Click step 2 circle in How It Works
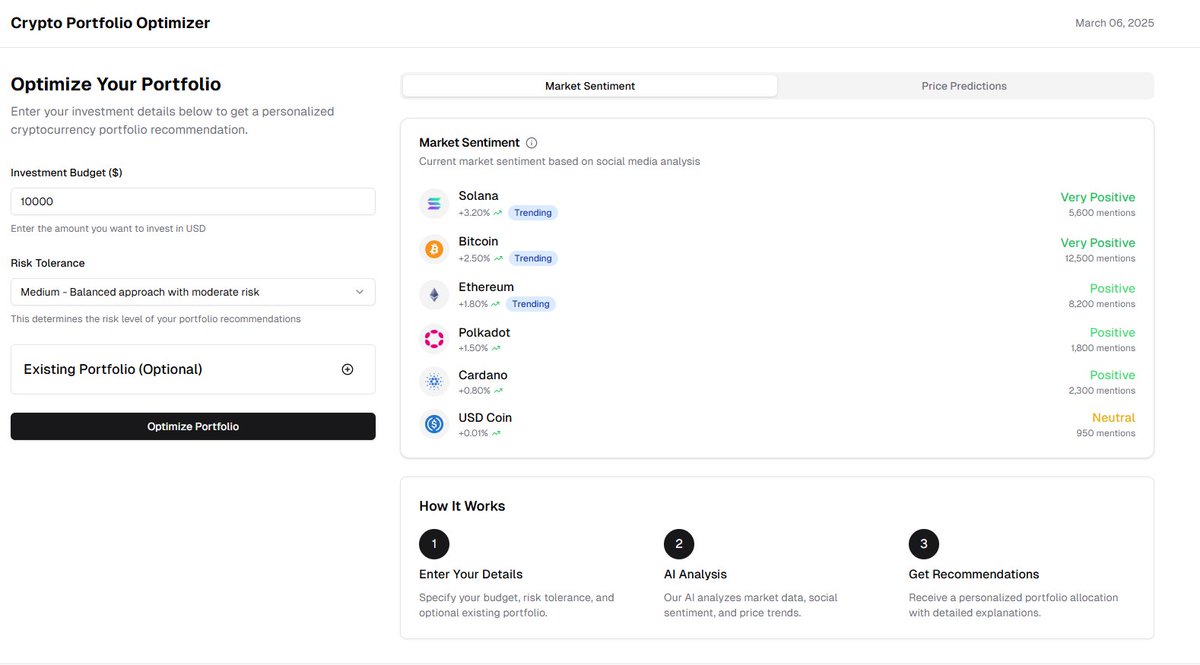 click(679, 544)
